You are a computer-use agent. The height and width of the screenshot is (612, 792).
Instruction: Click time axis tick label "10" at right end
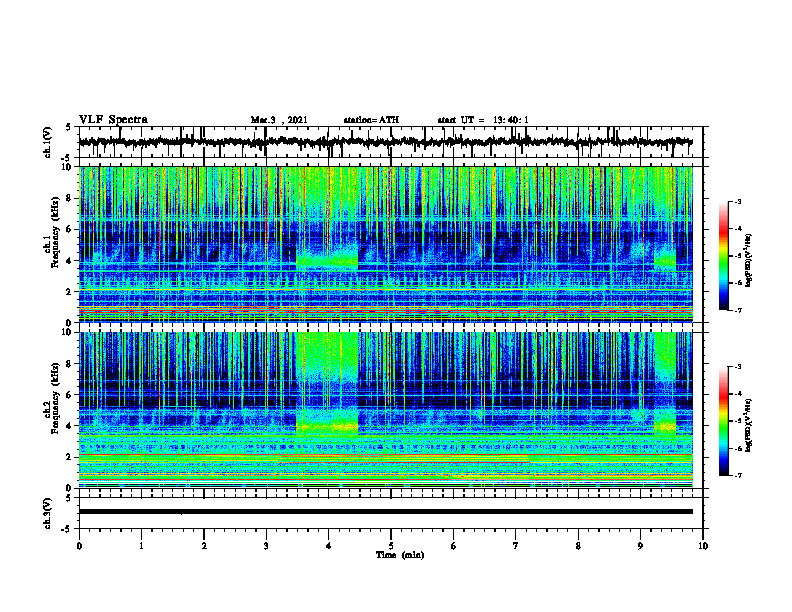[703, 546]
